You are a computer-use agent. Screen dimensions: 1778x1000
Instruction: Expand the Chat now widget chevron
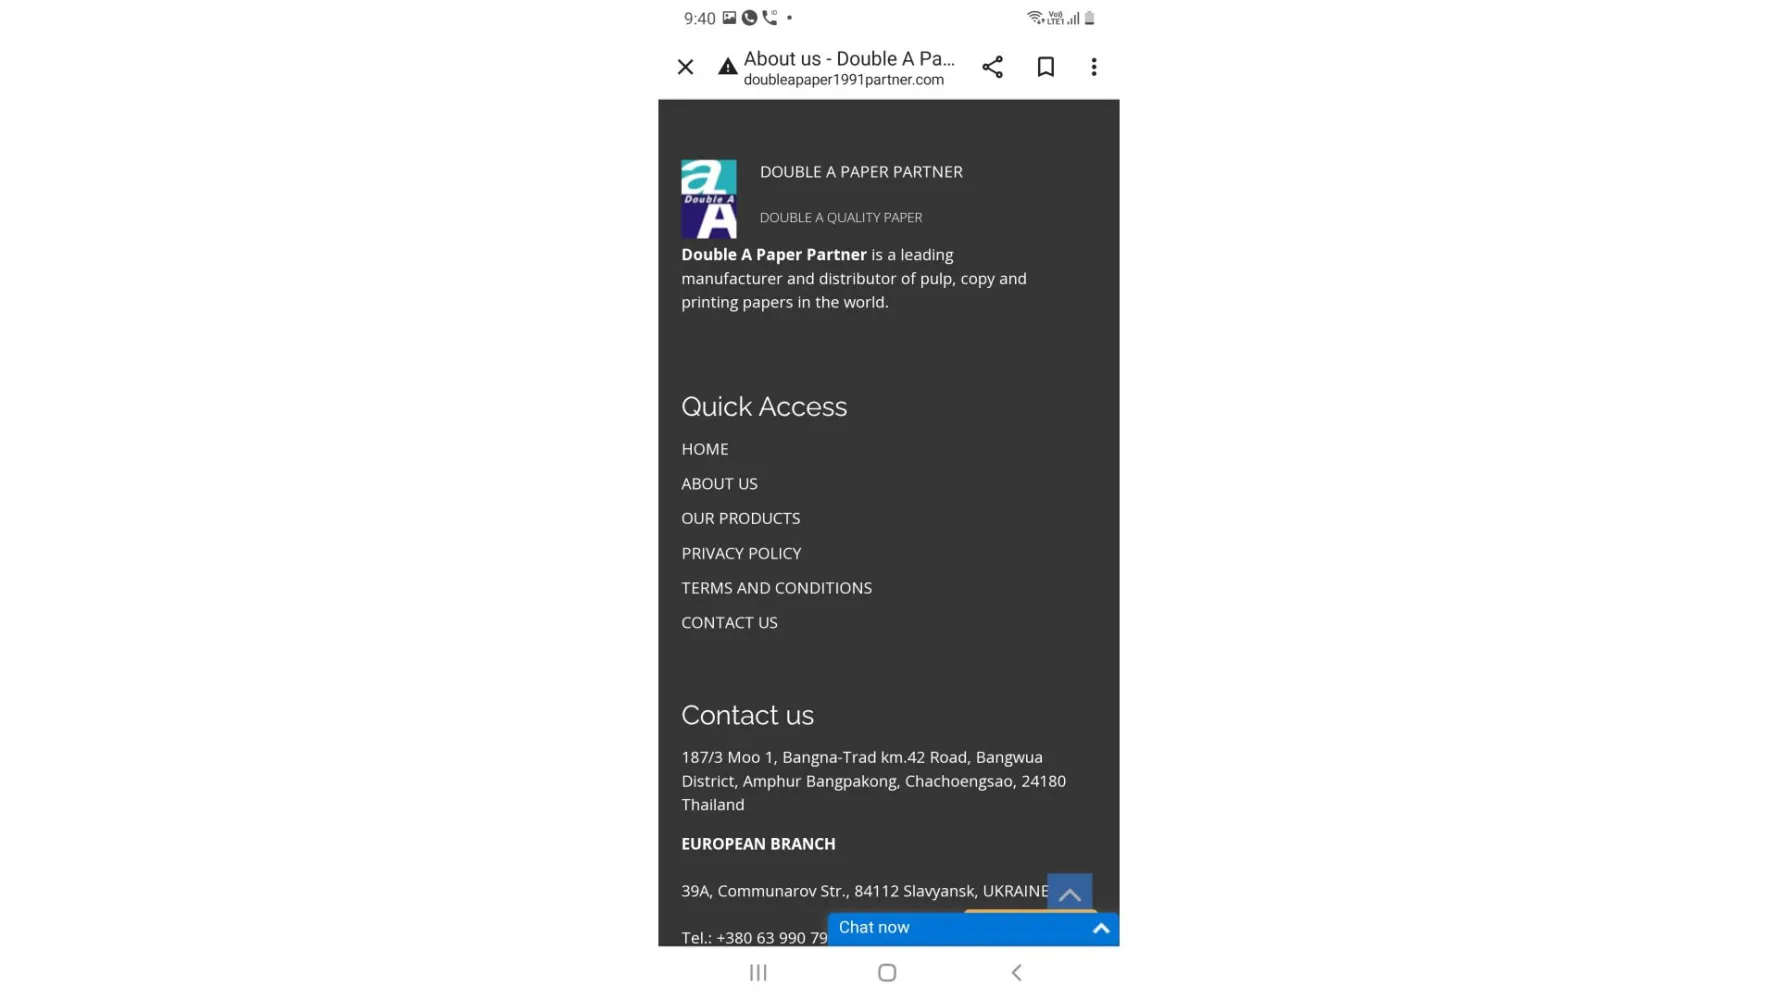click(x=1101, y=928)
